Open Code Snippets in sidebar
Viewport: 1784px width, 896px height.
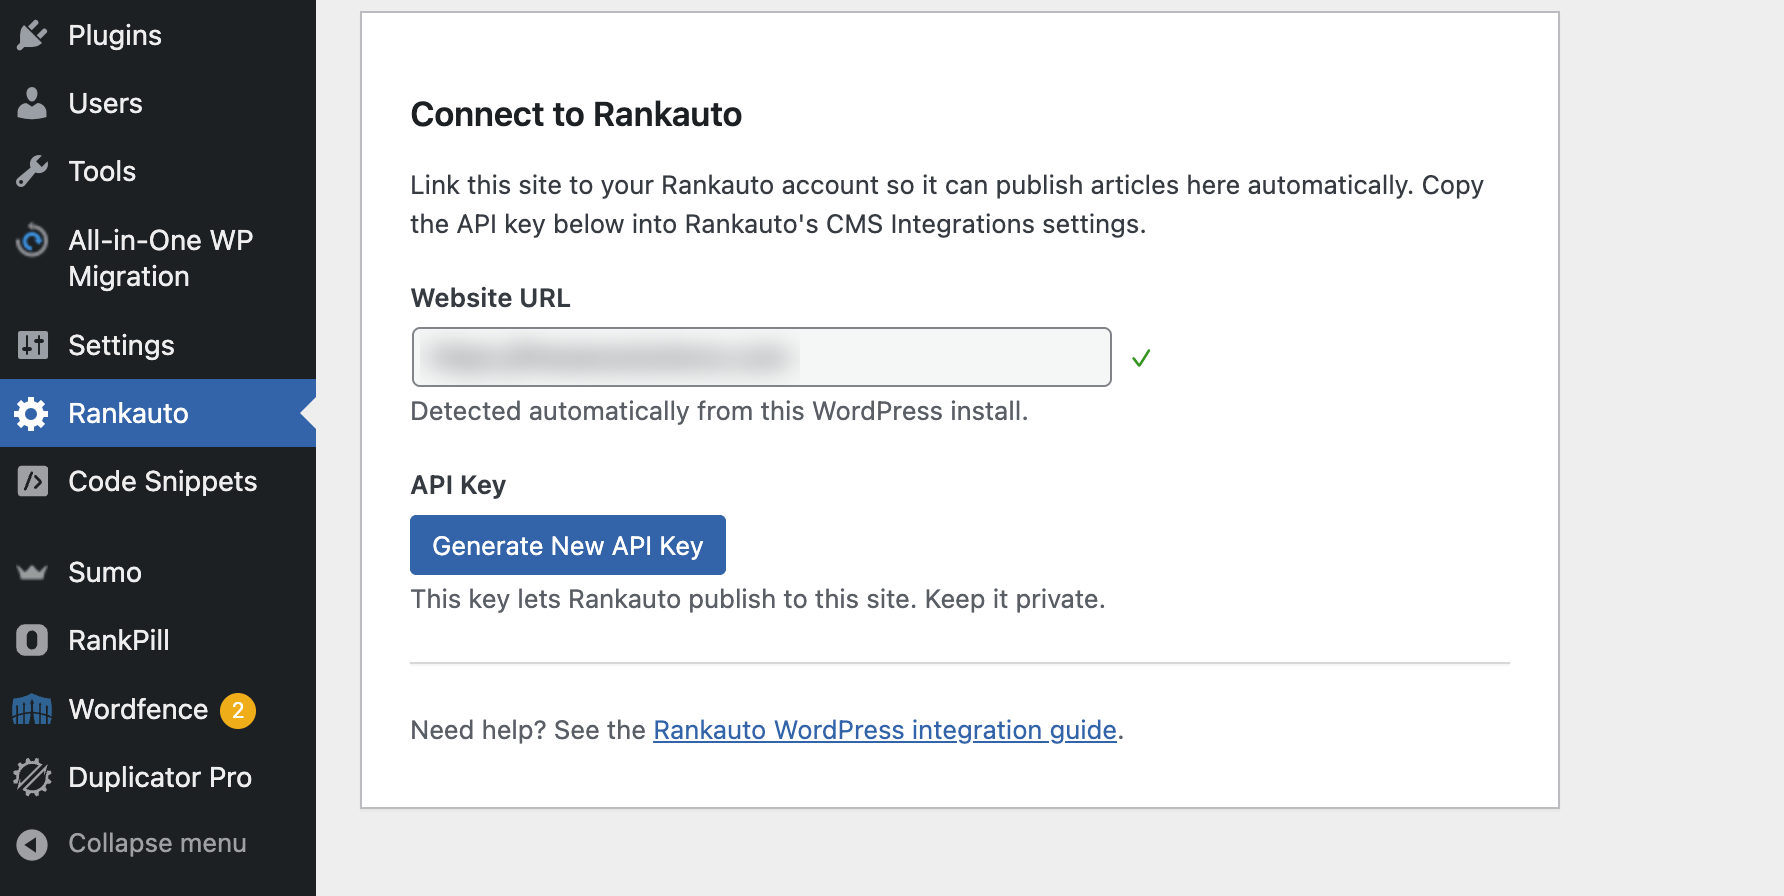(158, 481)
